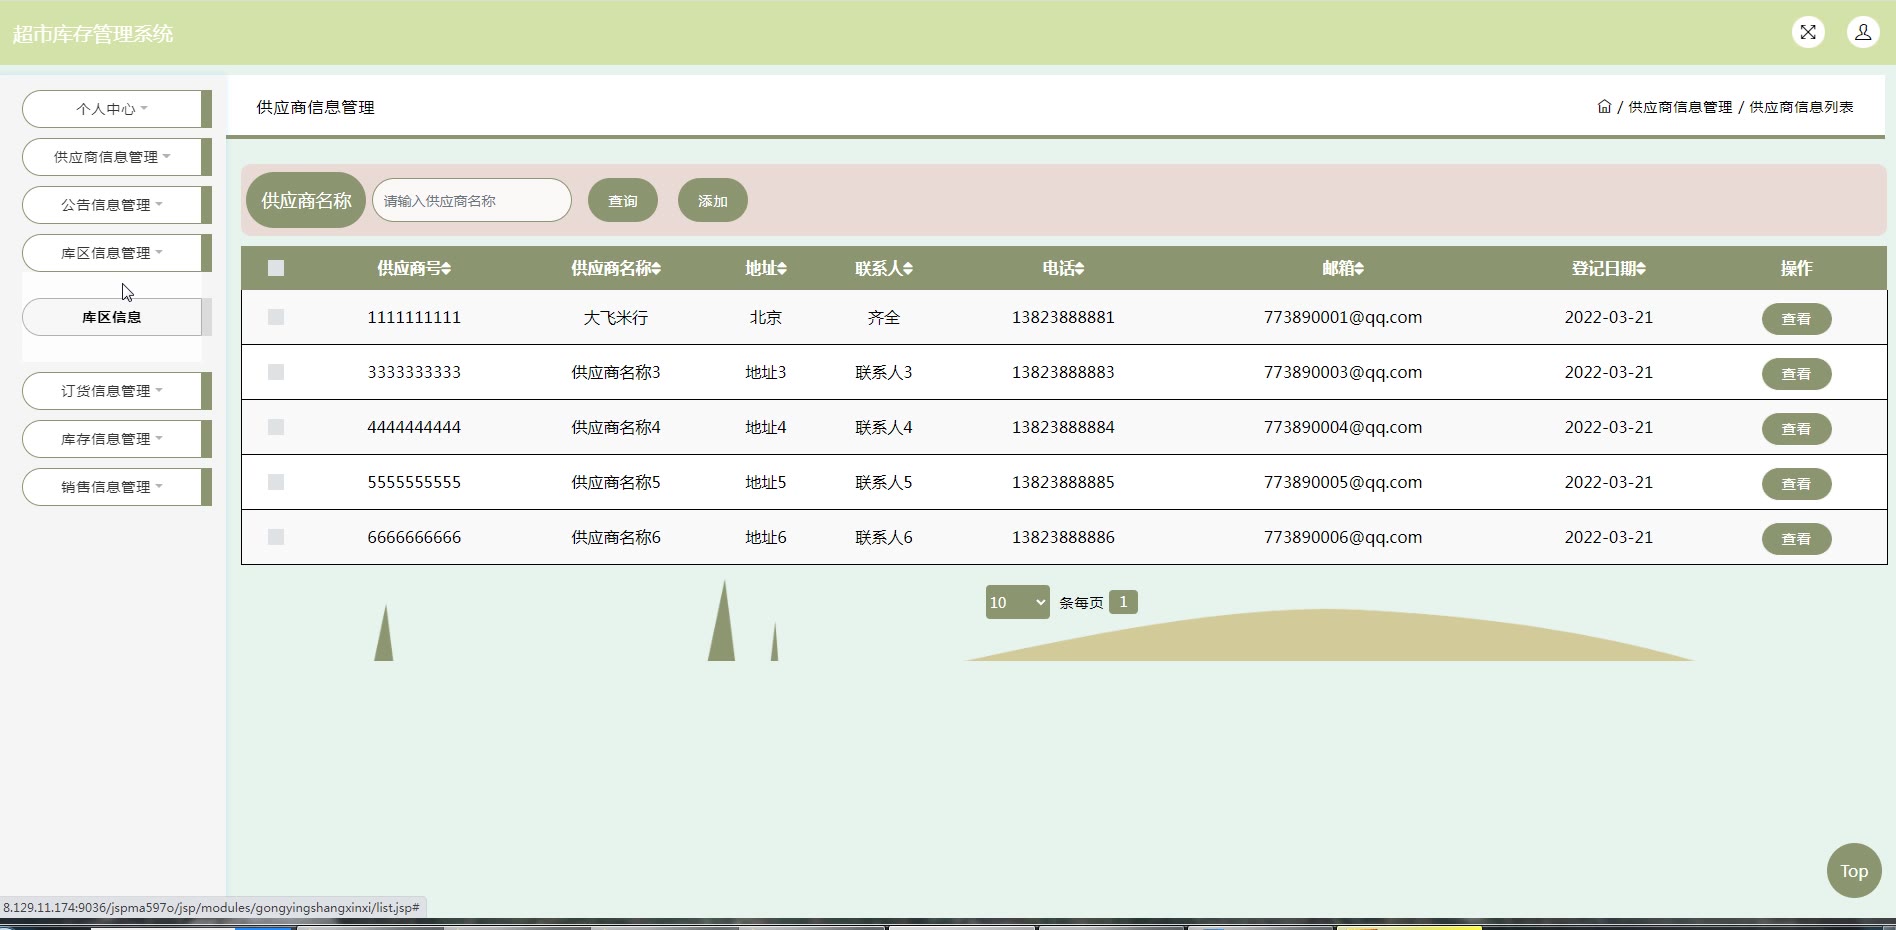This screenshot has width=1896, height=930.
Task: Click the 查询 search button
Action: click(x=622, y=201)
